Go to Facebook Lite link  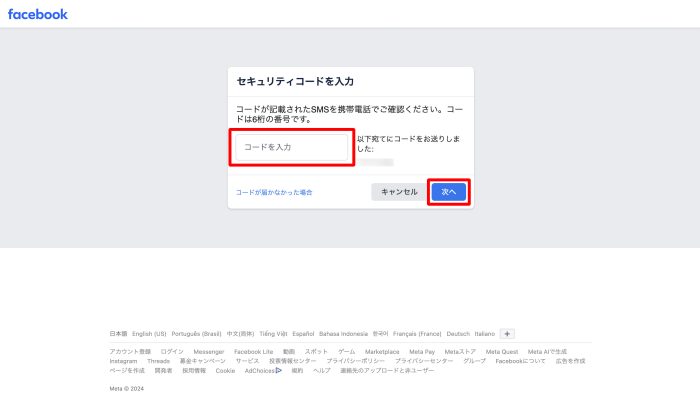tap(253, 352)
